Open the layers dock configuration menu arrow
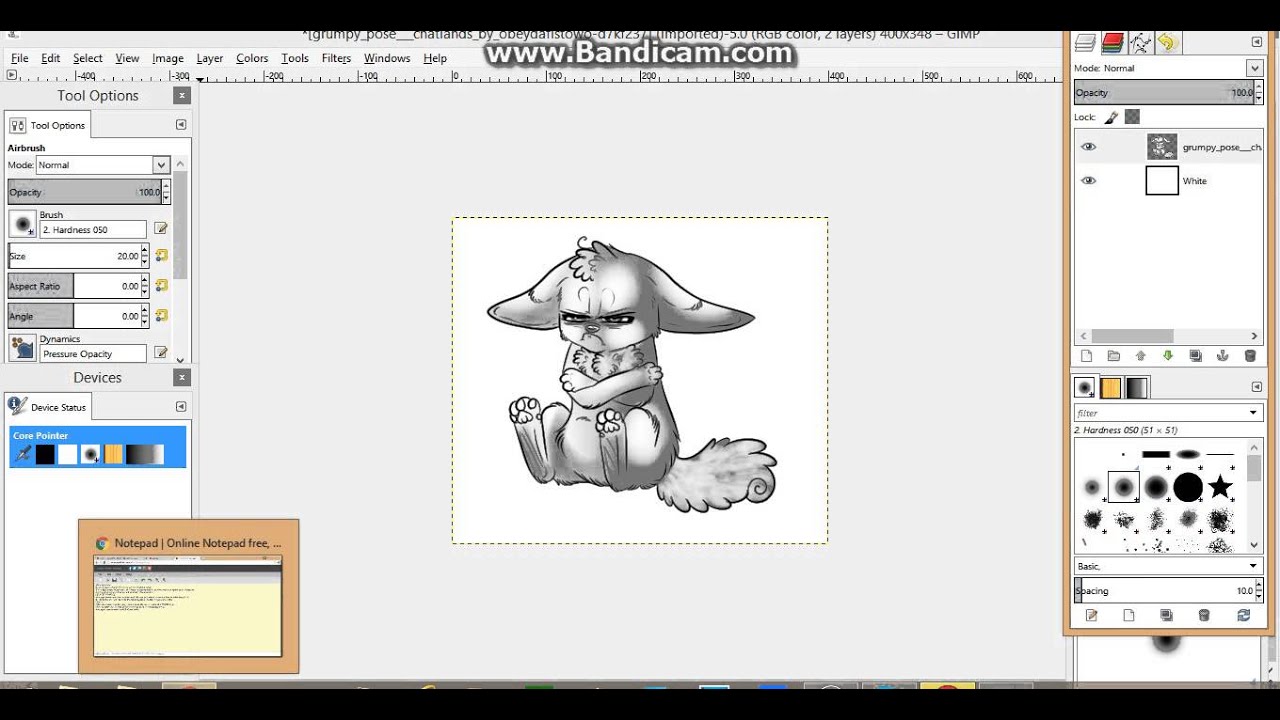This screenshot has height=720, width=1280. (x=1256, y=42)
